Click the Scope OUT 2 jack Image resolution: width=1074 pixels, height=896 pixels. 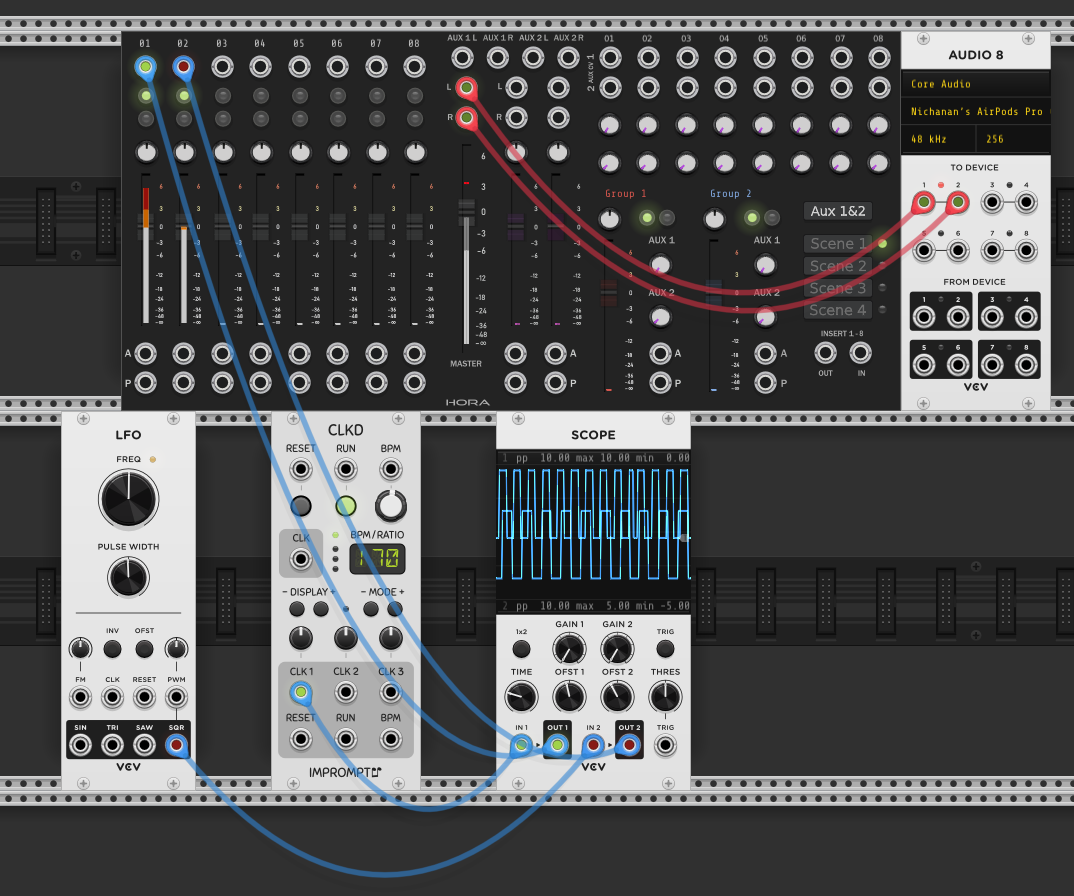(629, 745)
